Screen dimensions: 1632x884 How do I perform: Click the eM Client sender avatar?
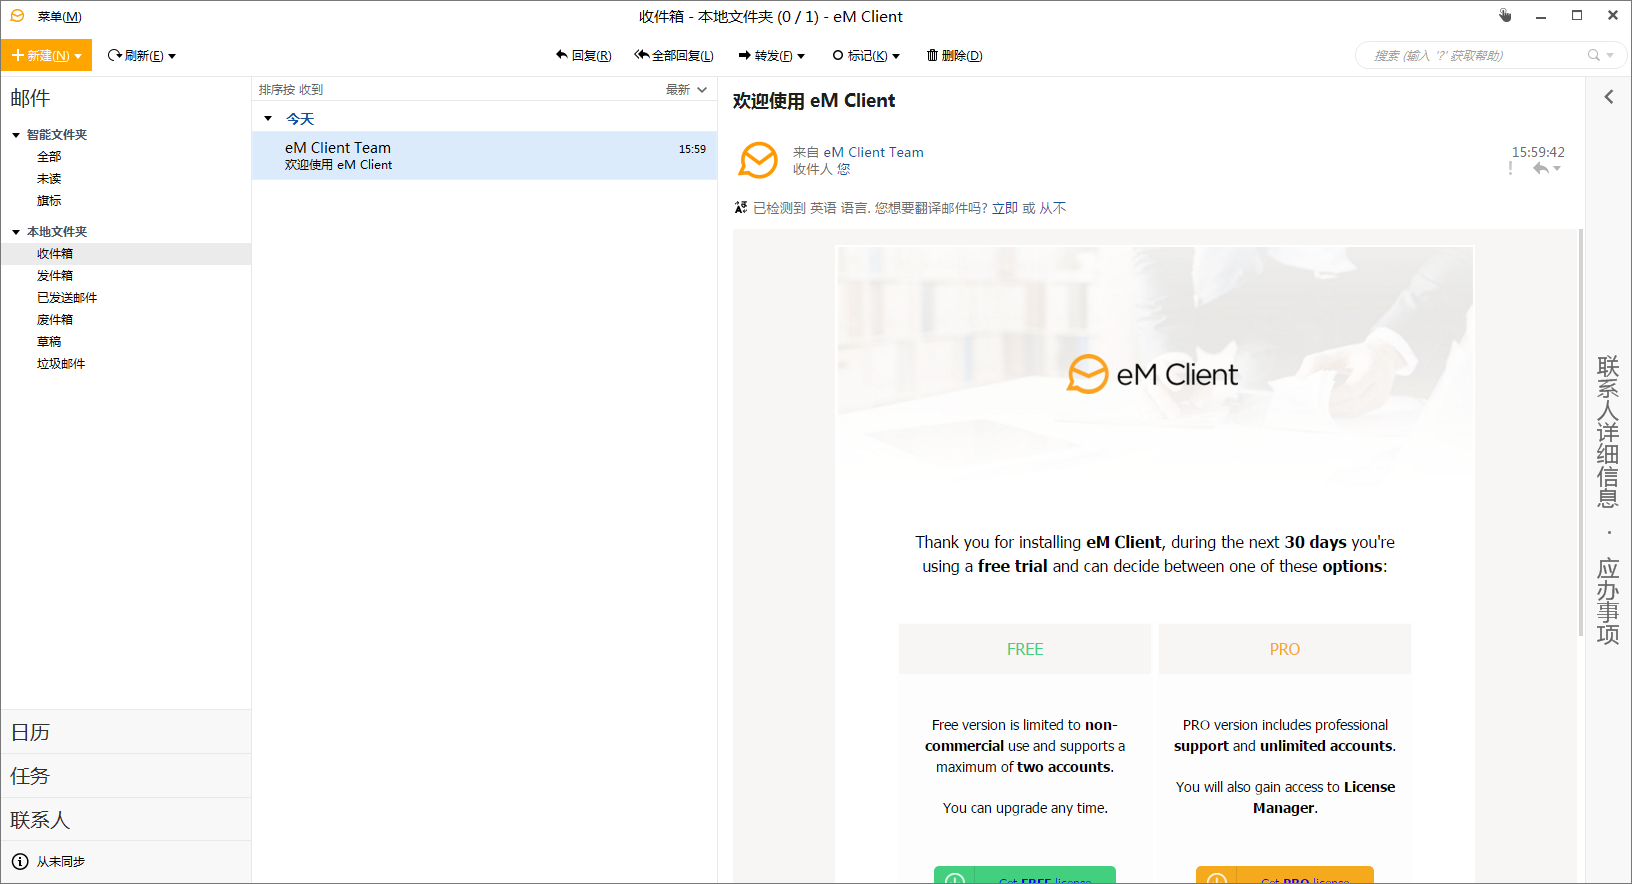[758, 160]
